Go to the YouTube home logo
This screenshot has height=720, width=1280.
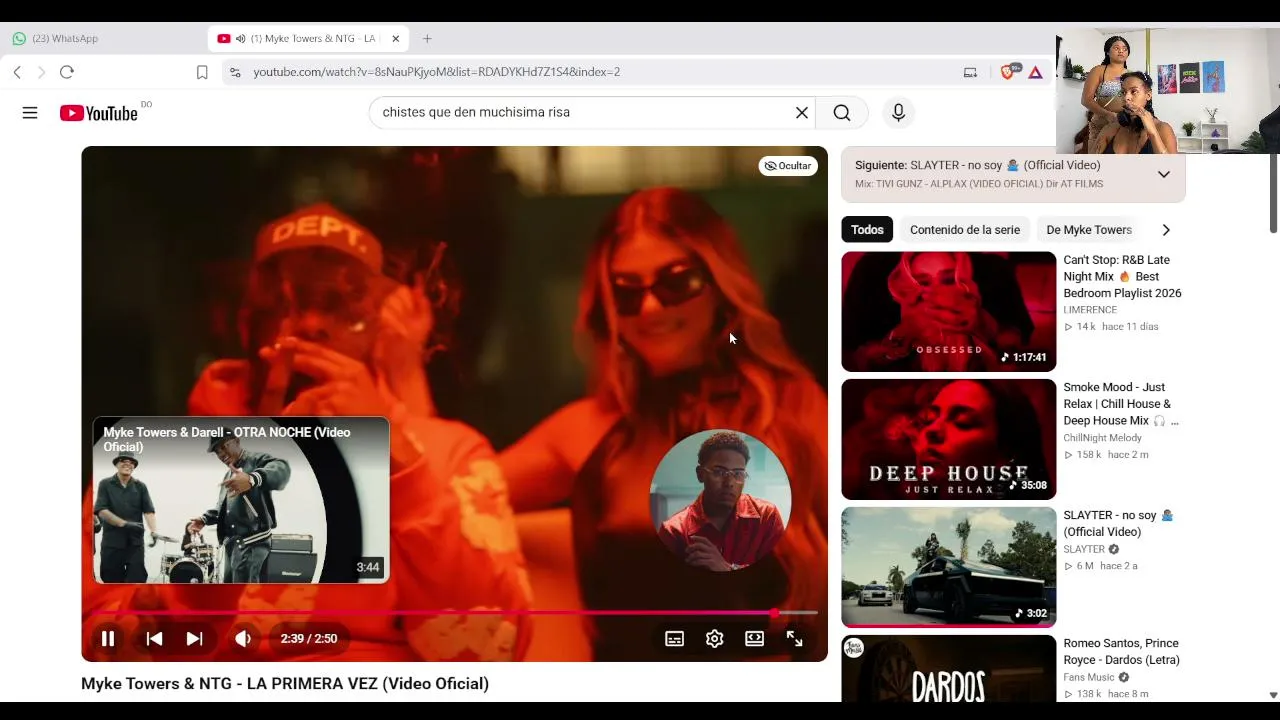coord(98,113)
